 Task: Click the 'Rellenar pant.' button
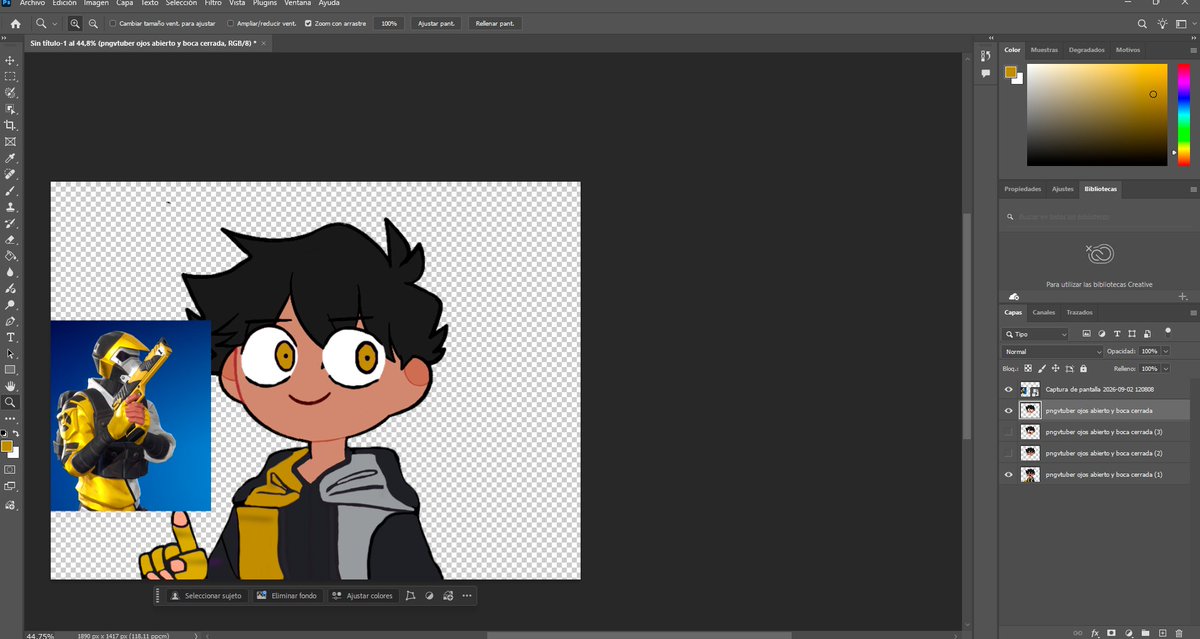495,23
